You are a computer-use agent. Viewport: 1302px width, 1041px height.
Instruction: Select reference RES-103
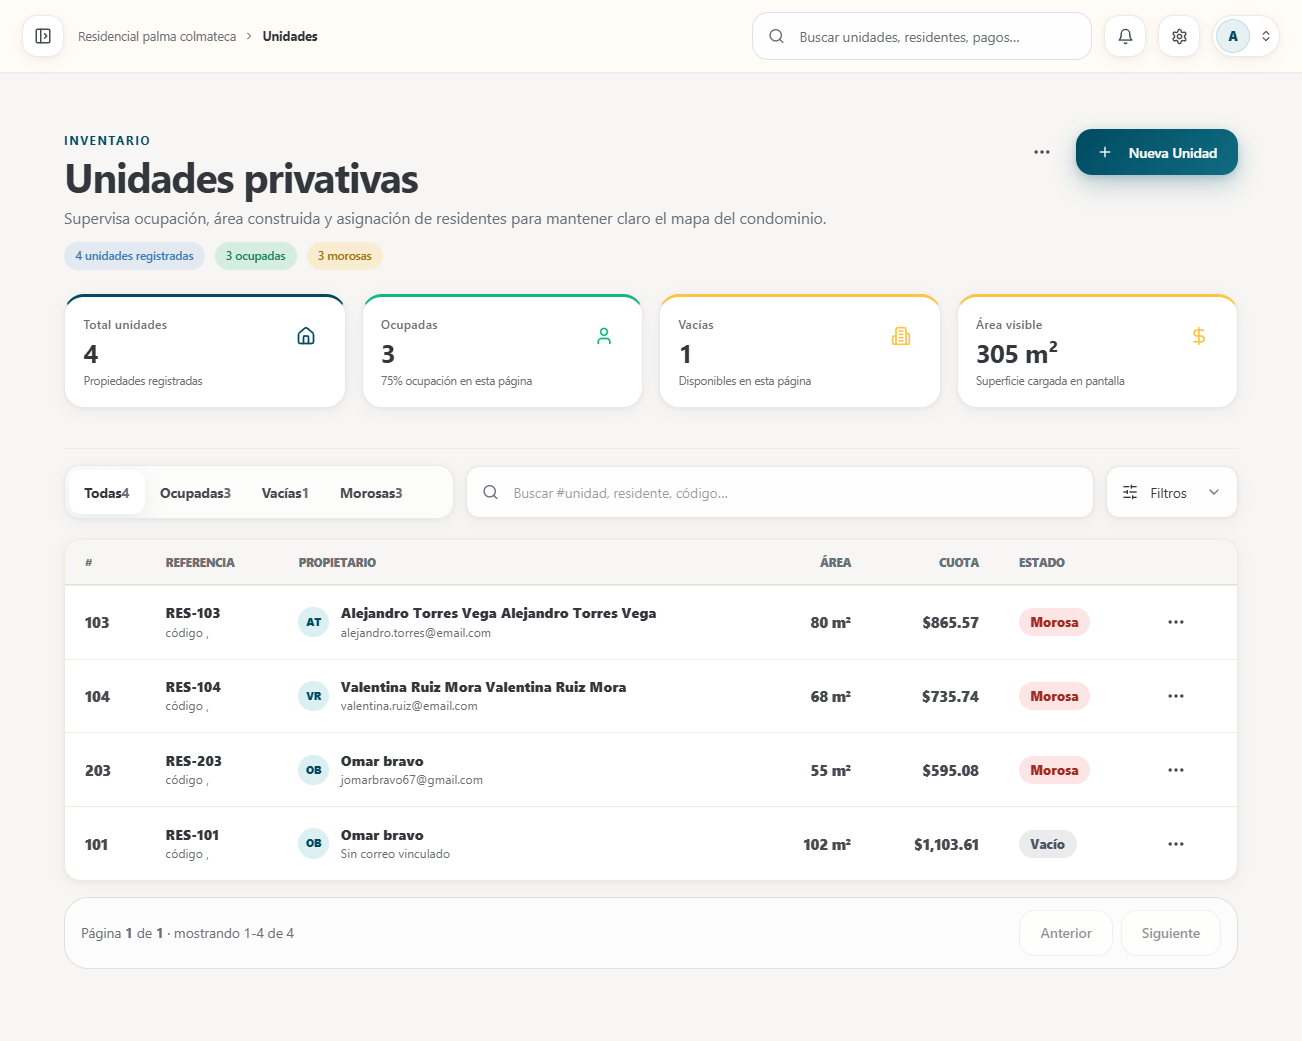point(193,613)
